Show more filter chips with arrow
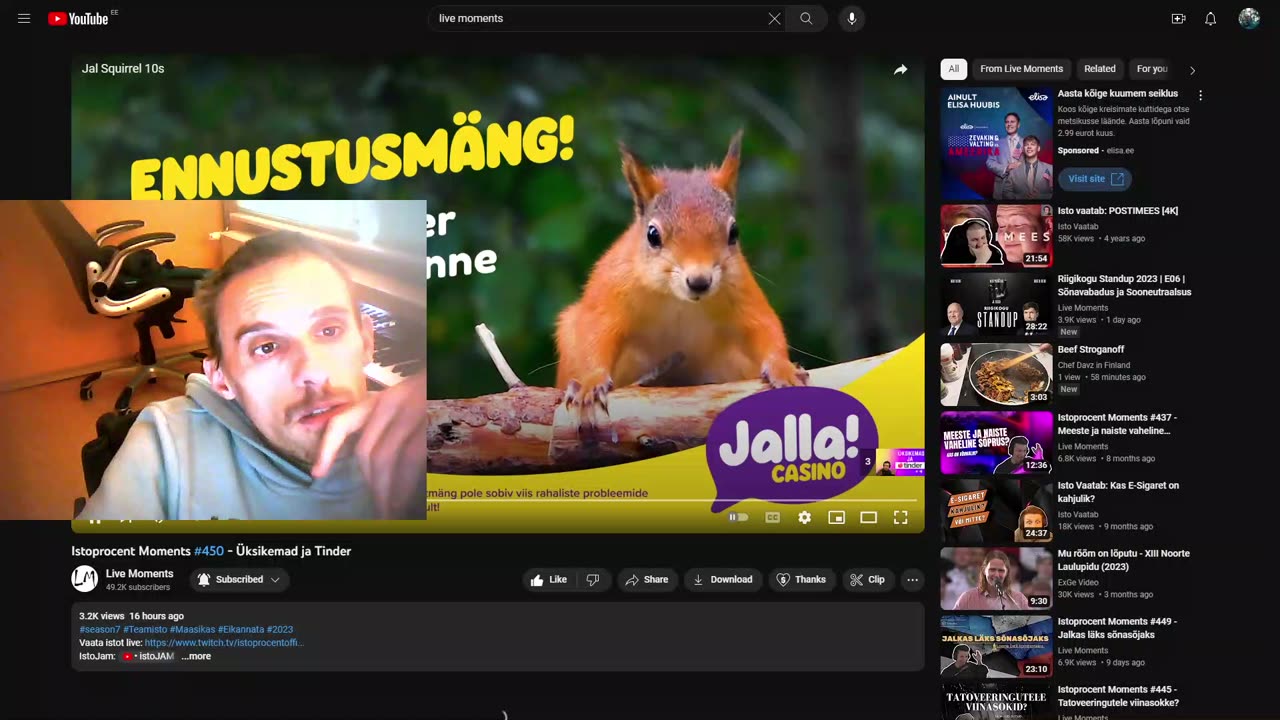The height and width of the screenshot is (720, 1280). point(1192,70)
